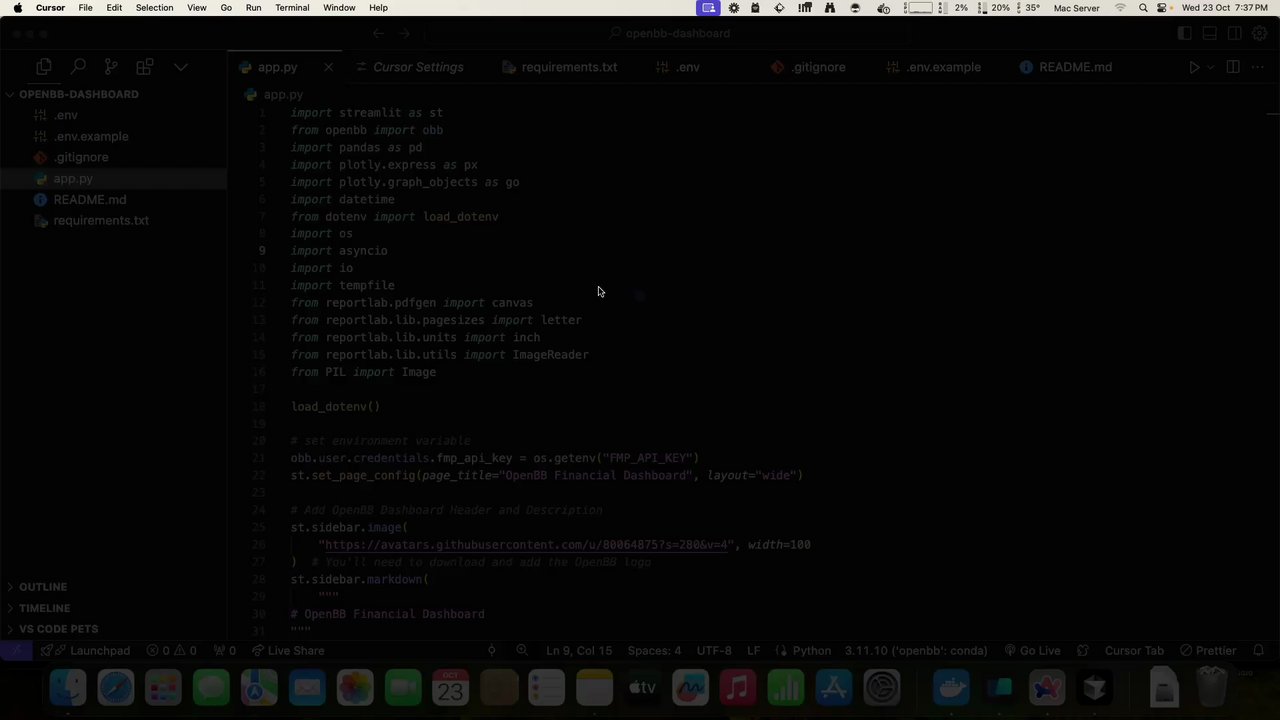Open the Search view icon
The width and height of the screenshot is (1280, 720).
pyautogui.click(x=78, y=67)
